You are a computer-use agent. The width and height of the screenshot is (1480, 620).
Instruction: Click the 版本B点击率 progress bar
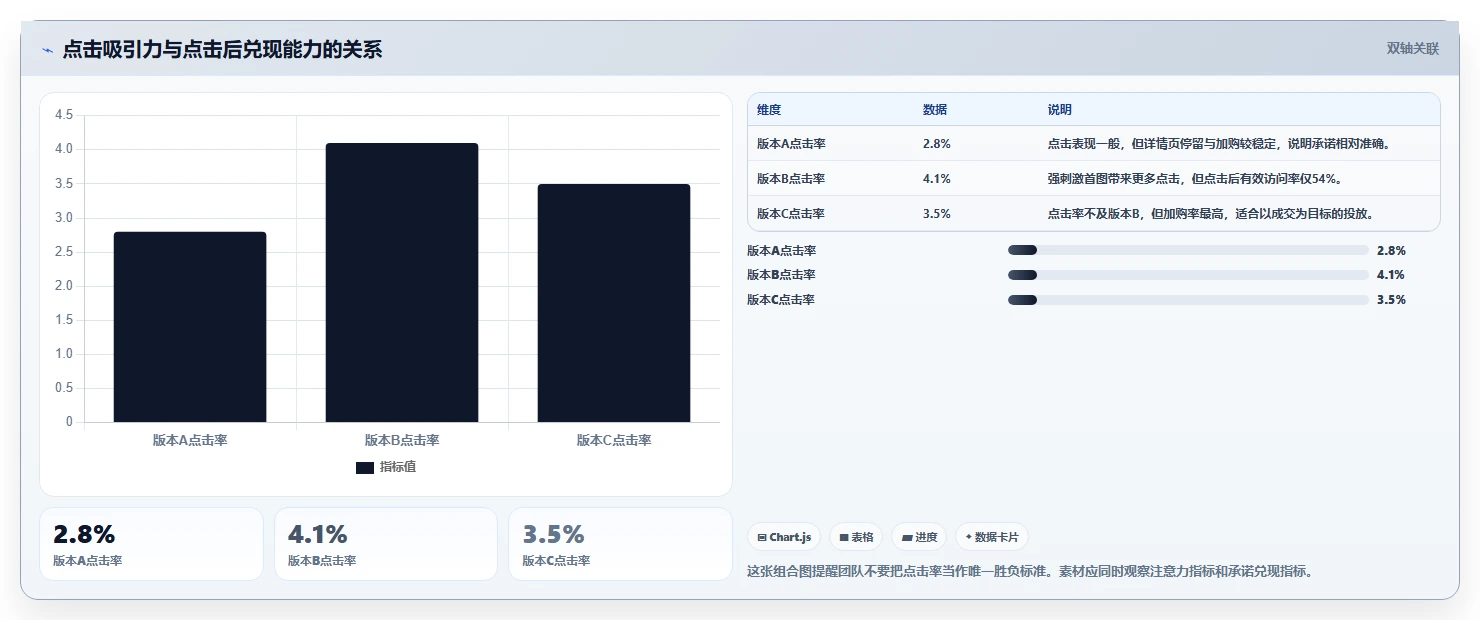1188,275
